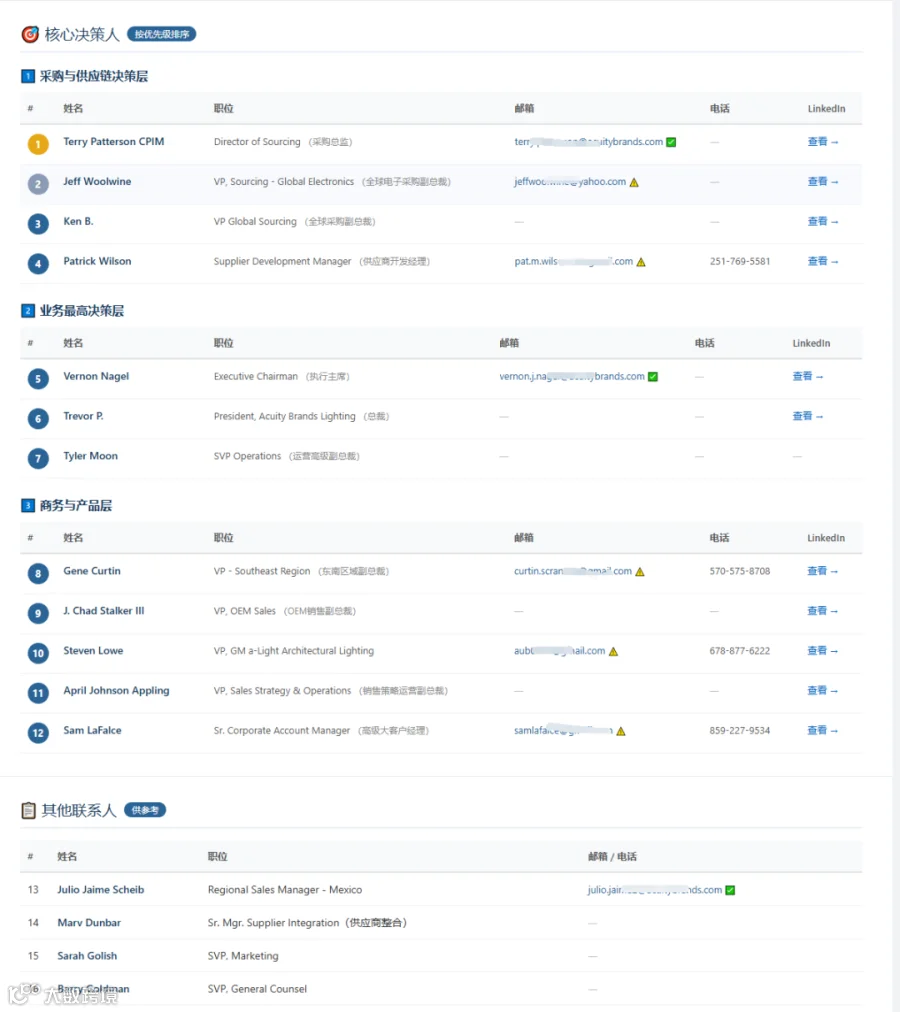This screenshot has height=1012, width=900.
Task: Click the name Sarah Golish
Action: click(87, 956)
